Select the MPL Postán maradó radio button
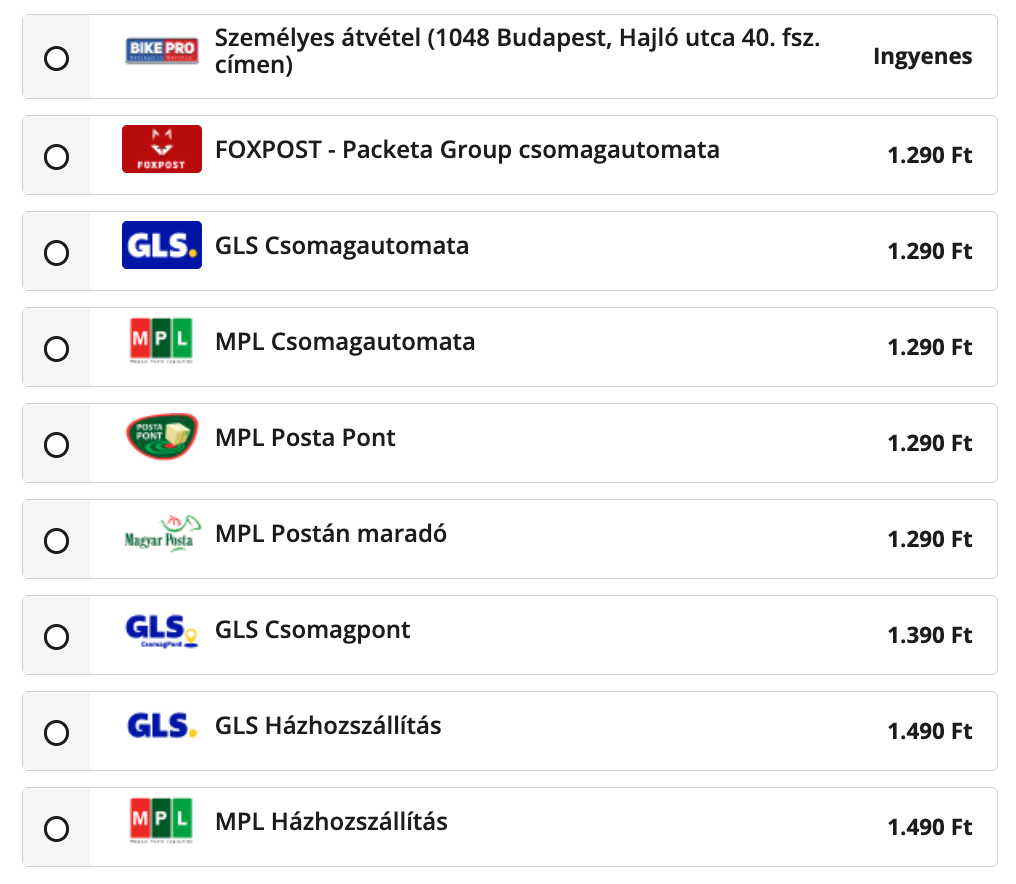The width and height of the screenshot is (1016, 884). click(57, 541)
